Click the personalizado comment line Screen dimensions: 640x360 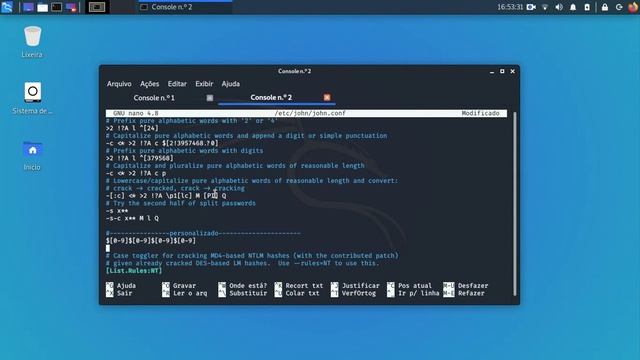[203, 233]
